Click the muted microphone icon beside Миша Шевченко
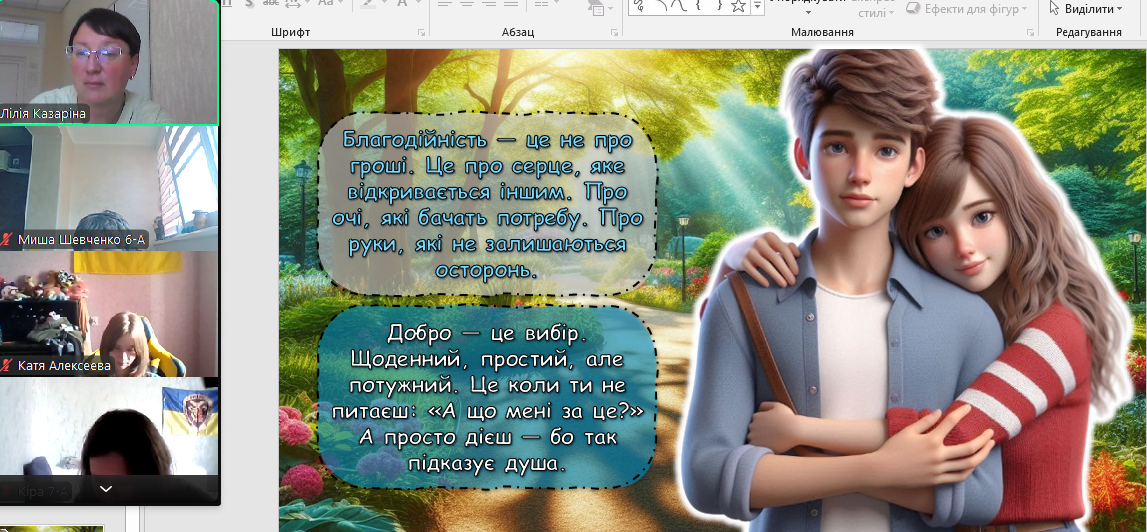The width and height of the screenshot is (1147, 532). pos(7,239)
